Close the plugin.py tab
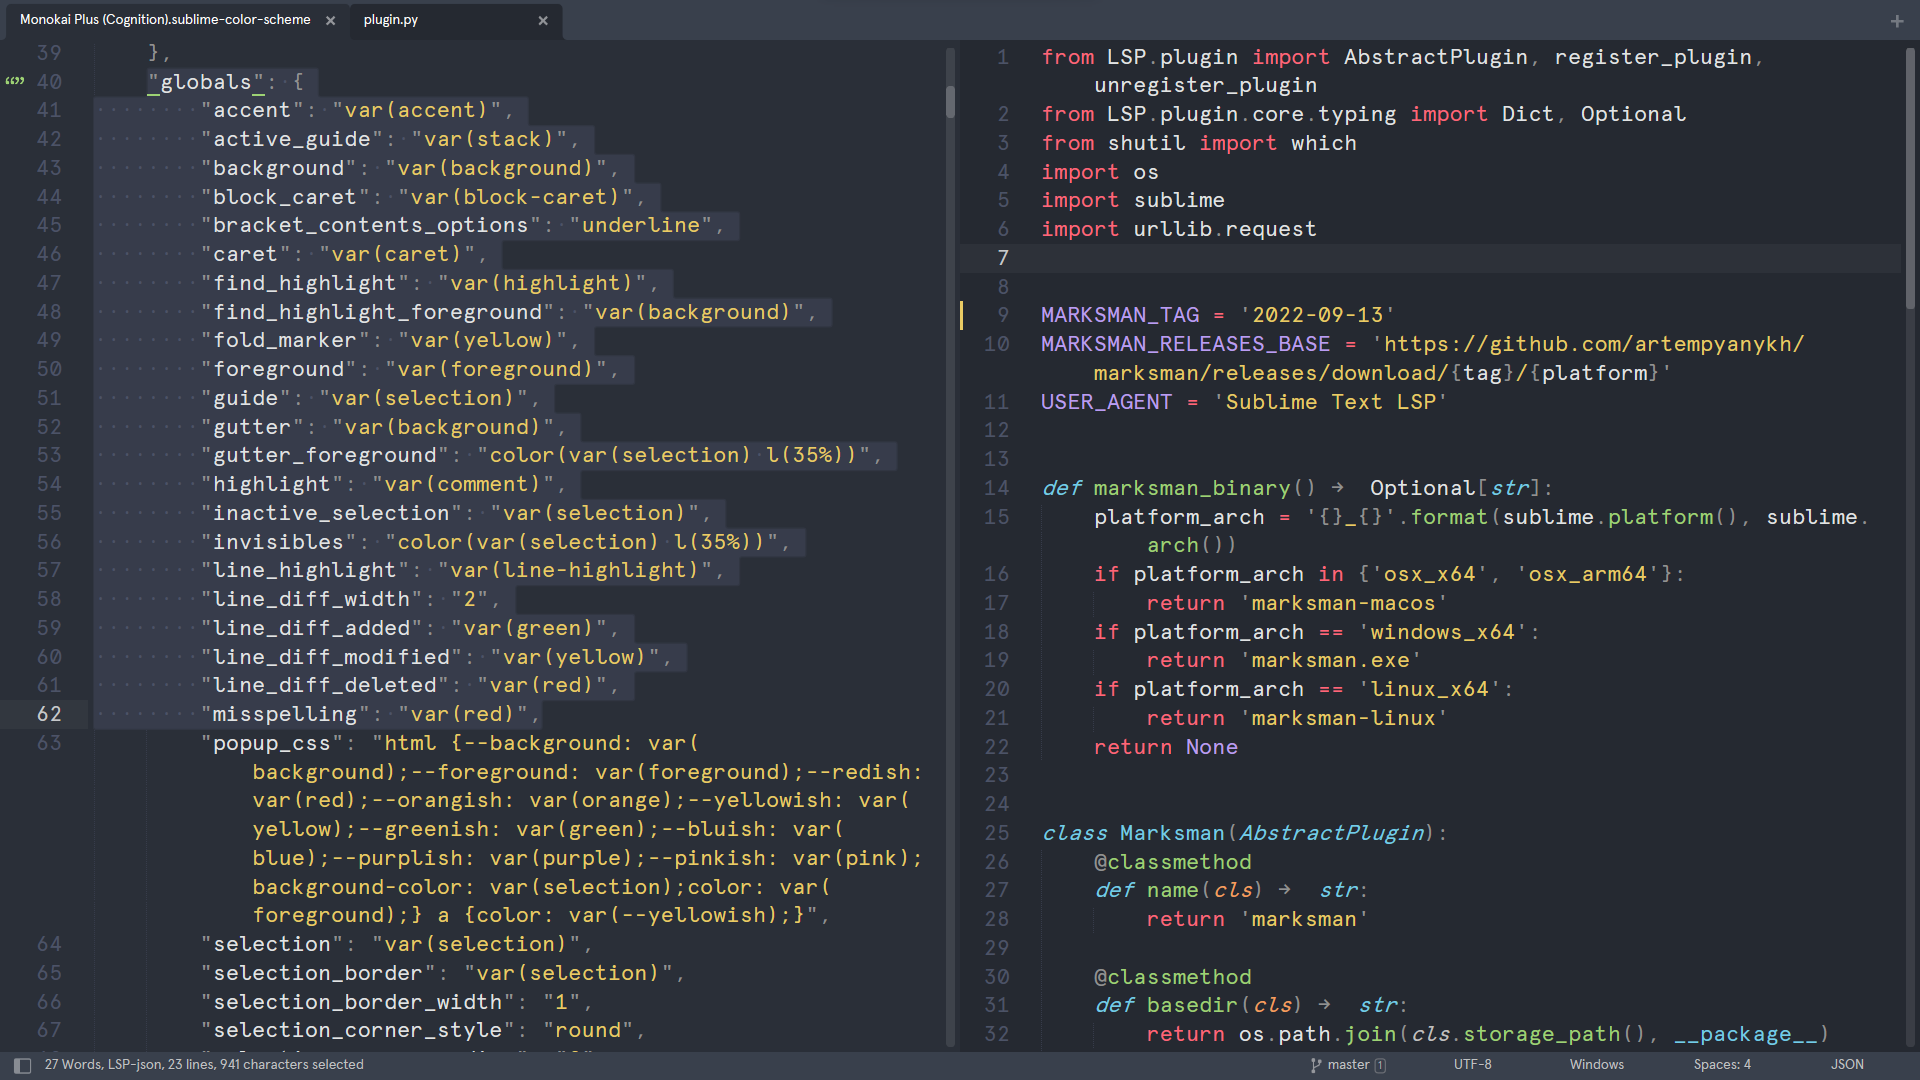 click(543, 20)
